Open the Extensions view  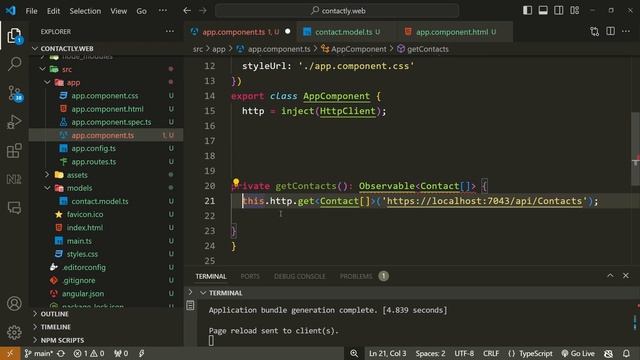[14, 151]
